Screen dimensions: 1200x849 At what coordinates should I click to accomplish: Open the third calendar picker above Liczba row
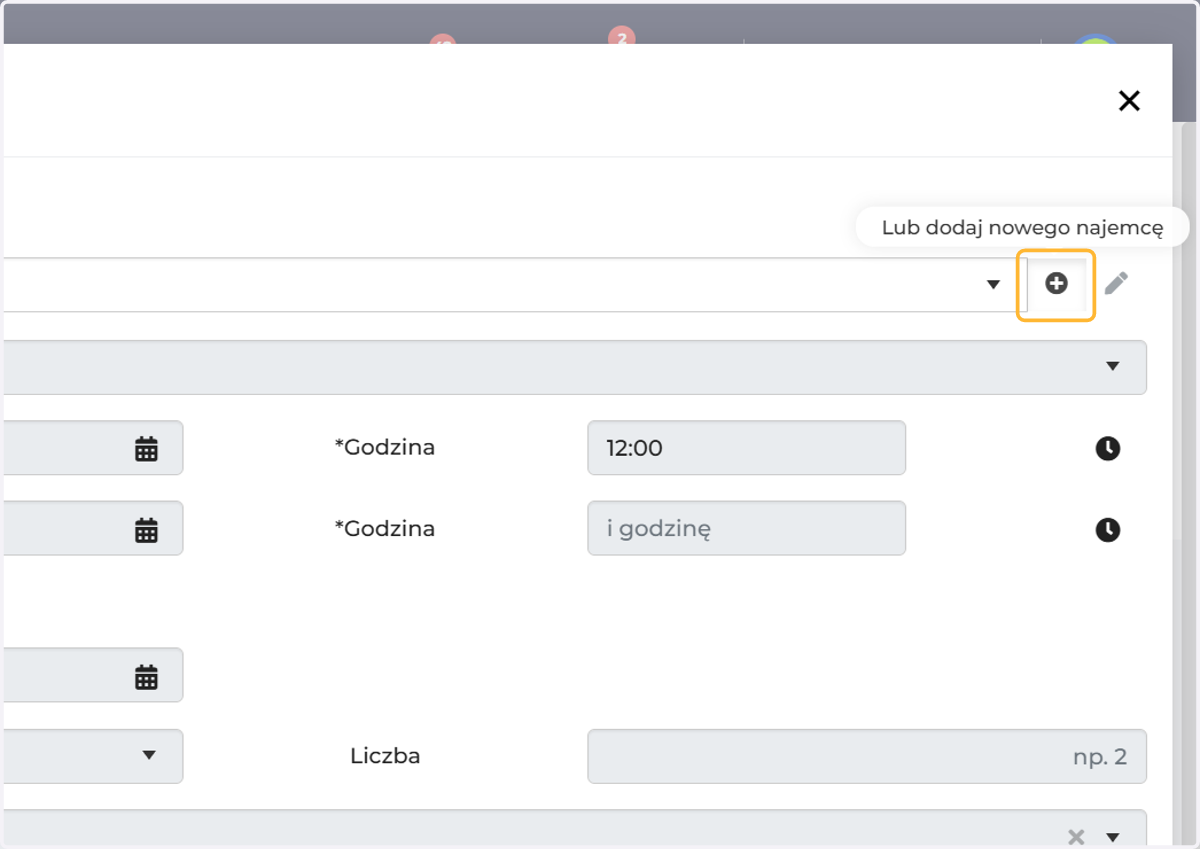(146, 676)
